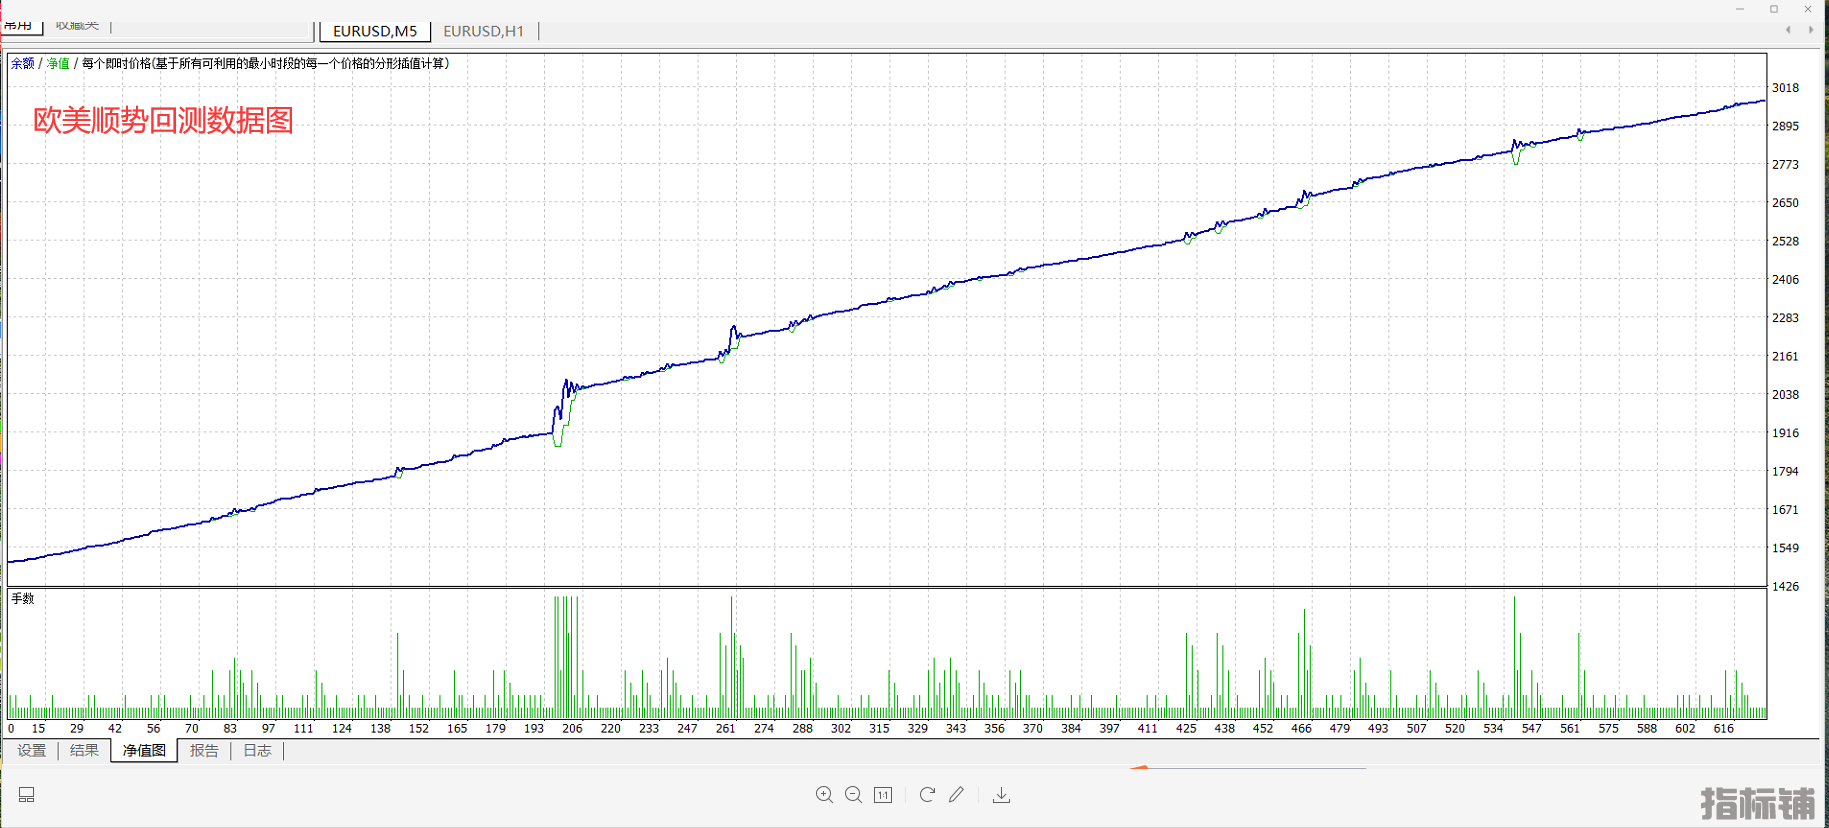This screenshot has width=1829, height=828.
Task: Reset image to 1:1 actual size
Action: tap(883, 795)
